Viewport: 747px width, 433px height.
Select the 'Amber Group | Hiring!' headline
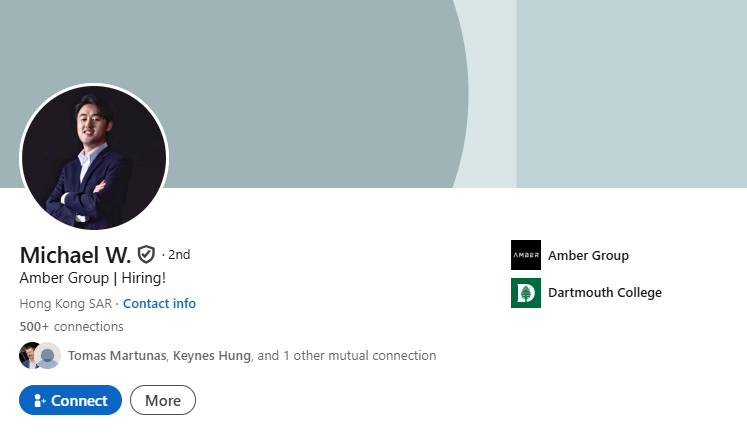pos(92,278)
